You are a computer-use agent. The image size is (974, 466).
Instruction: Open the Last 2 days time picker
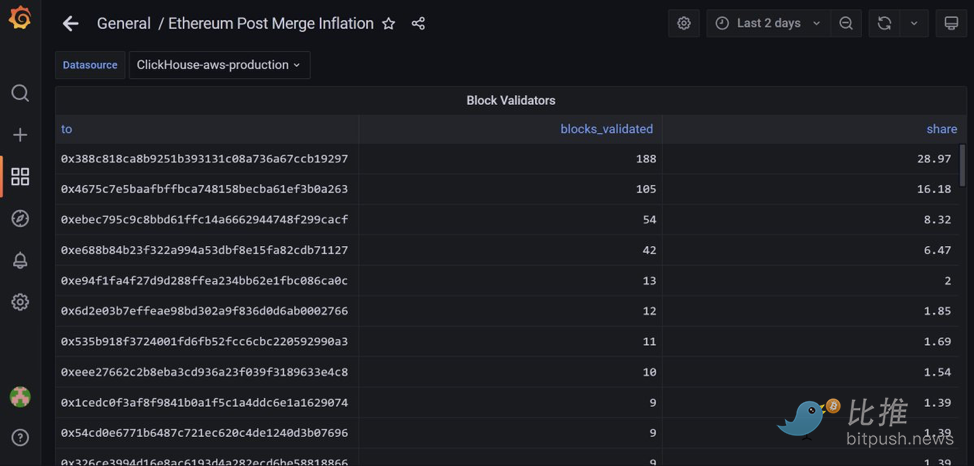(x=768, y=23)
